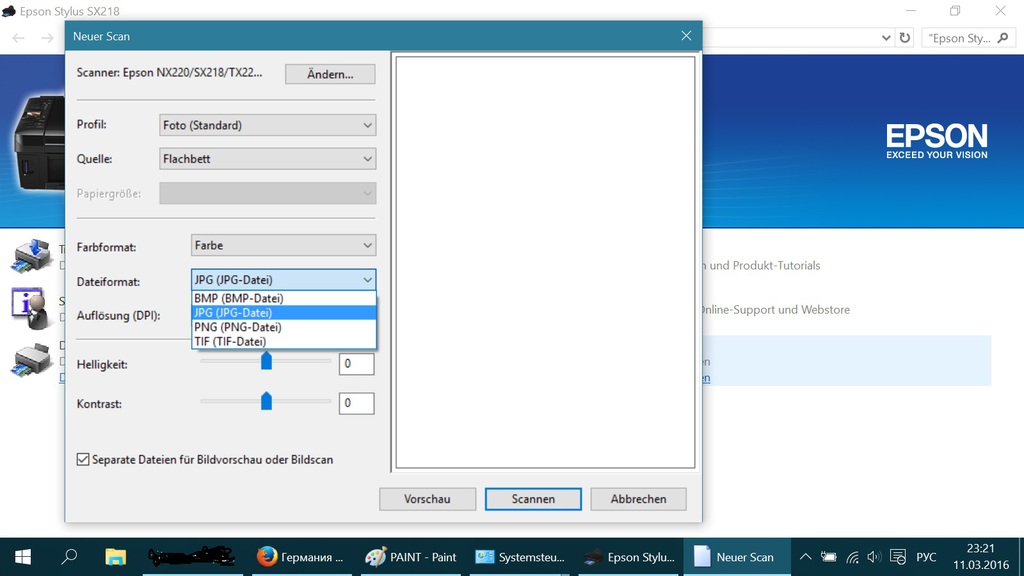
Task: Switch to Epson Stylus taskbar item
Action: [630, 557]
